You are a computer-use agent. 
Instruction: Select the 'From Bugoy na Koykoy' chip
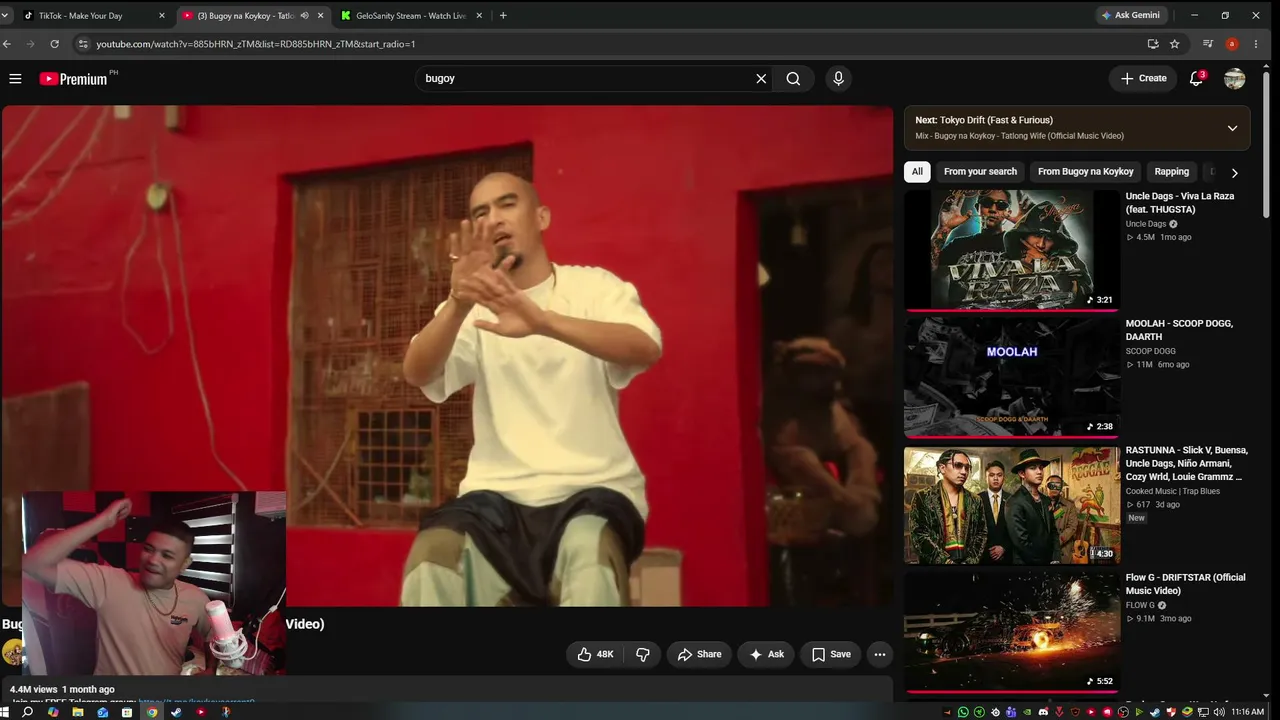[1086, 171]
